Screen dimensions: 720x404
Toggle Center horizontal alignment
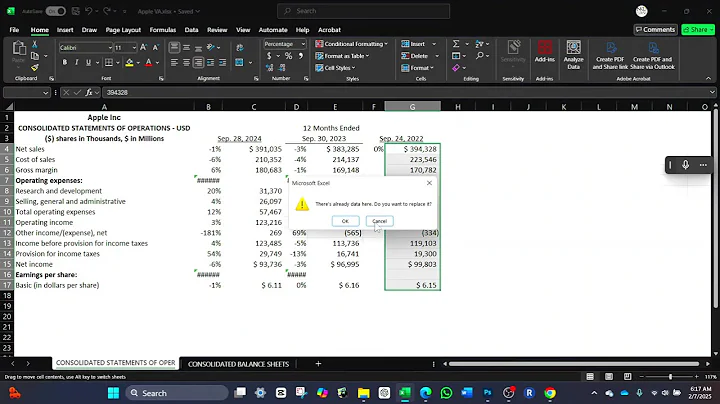click(186, 62)
